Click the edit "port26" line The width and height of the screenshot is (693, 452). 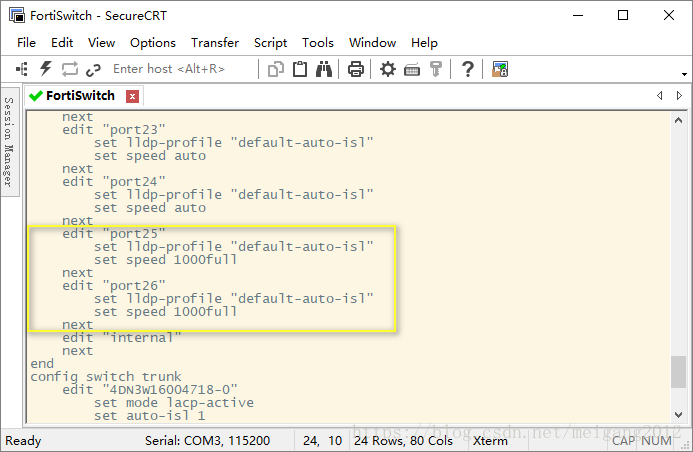coord(114,286)
